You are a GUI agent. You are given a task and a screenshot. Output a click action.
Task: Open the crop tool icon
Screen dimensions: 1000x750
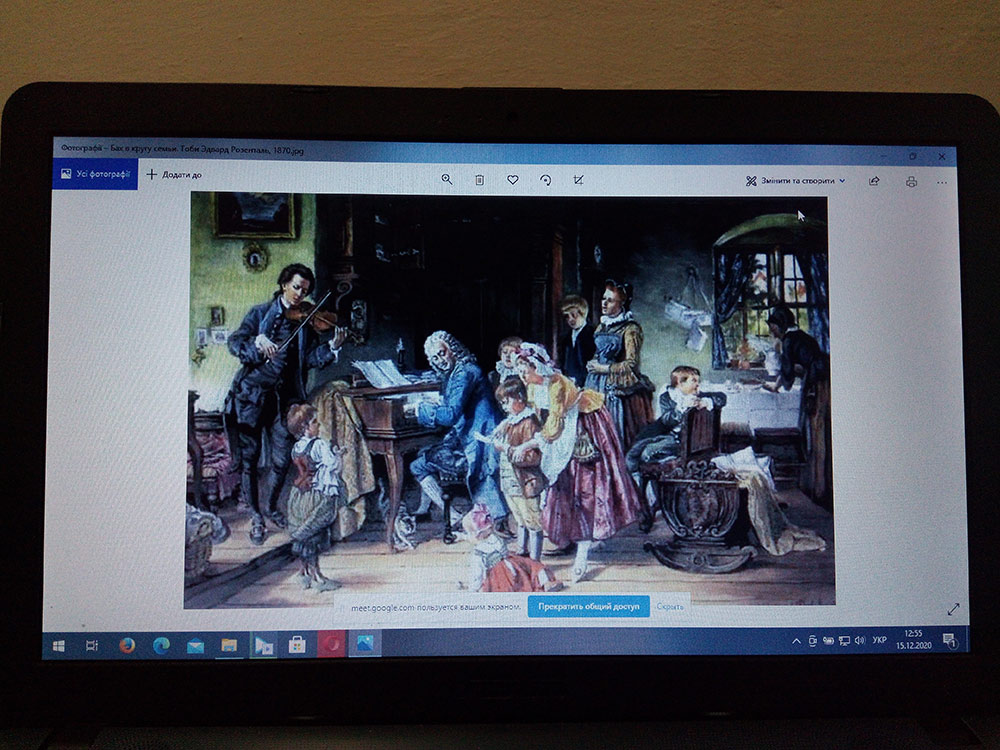pyautogui.click(x=578, y=180)
